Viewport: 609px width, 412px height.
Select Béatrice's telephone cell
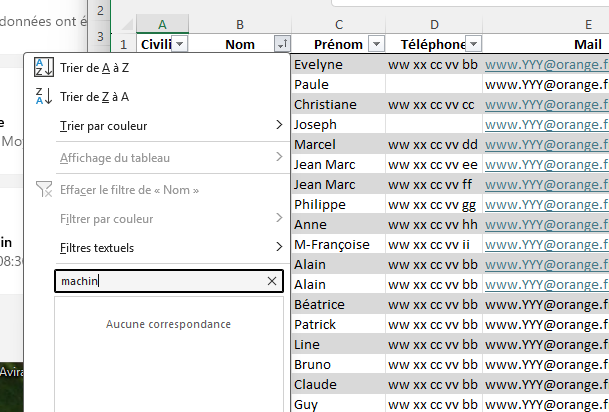[433, 305]
